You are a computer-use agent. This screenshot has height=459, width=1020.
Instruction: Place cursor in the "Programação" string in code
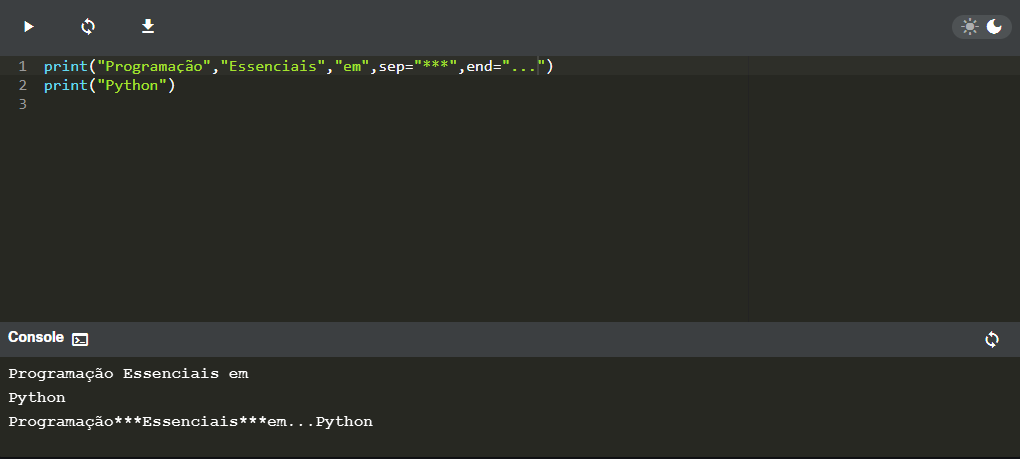(154, 66)
